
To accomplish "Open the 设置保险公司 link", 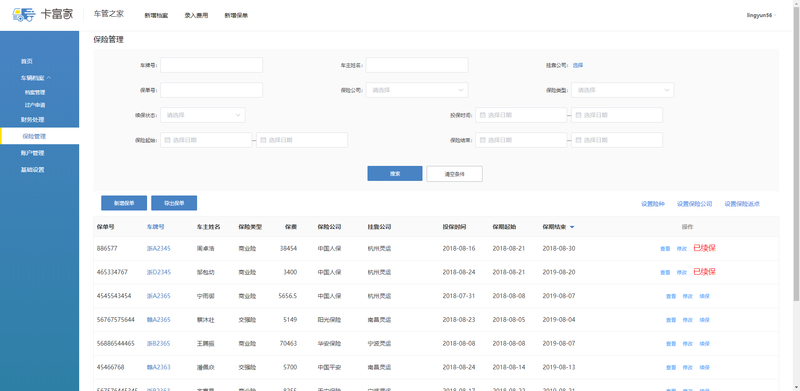I will [694, 204].
